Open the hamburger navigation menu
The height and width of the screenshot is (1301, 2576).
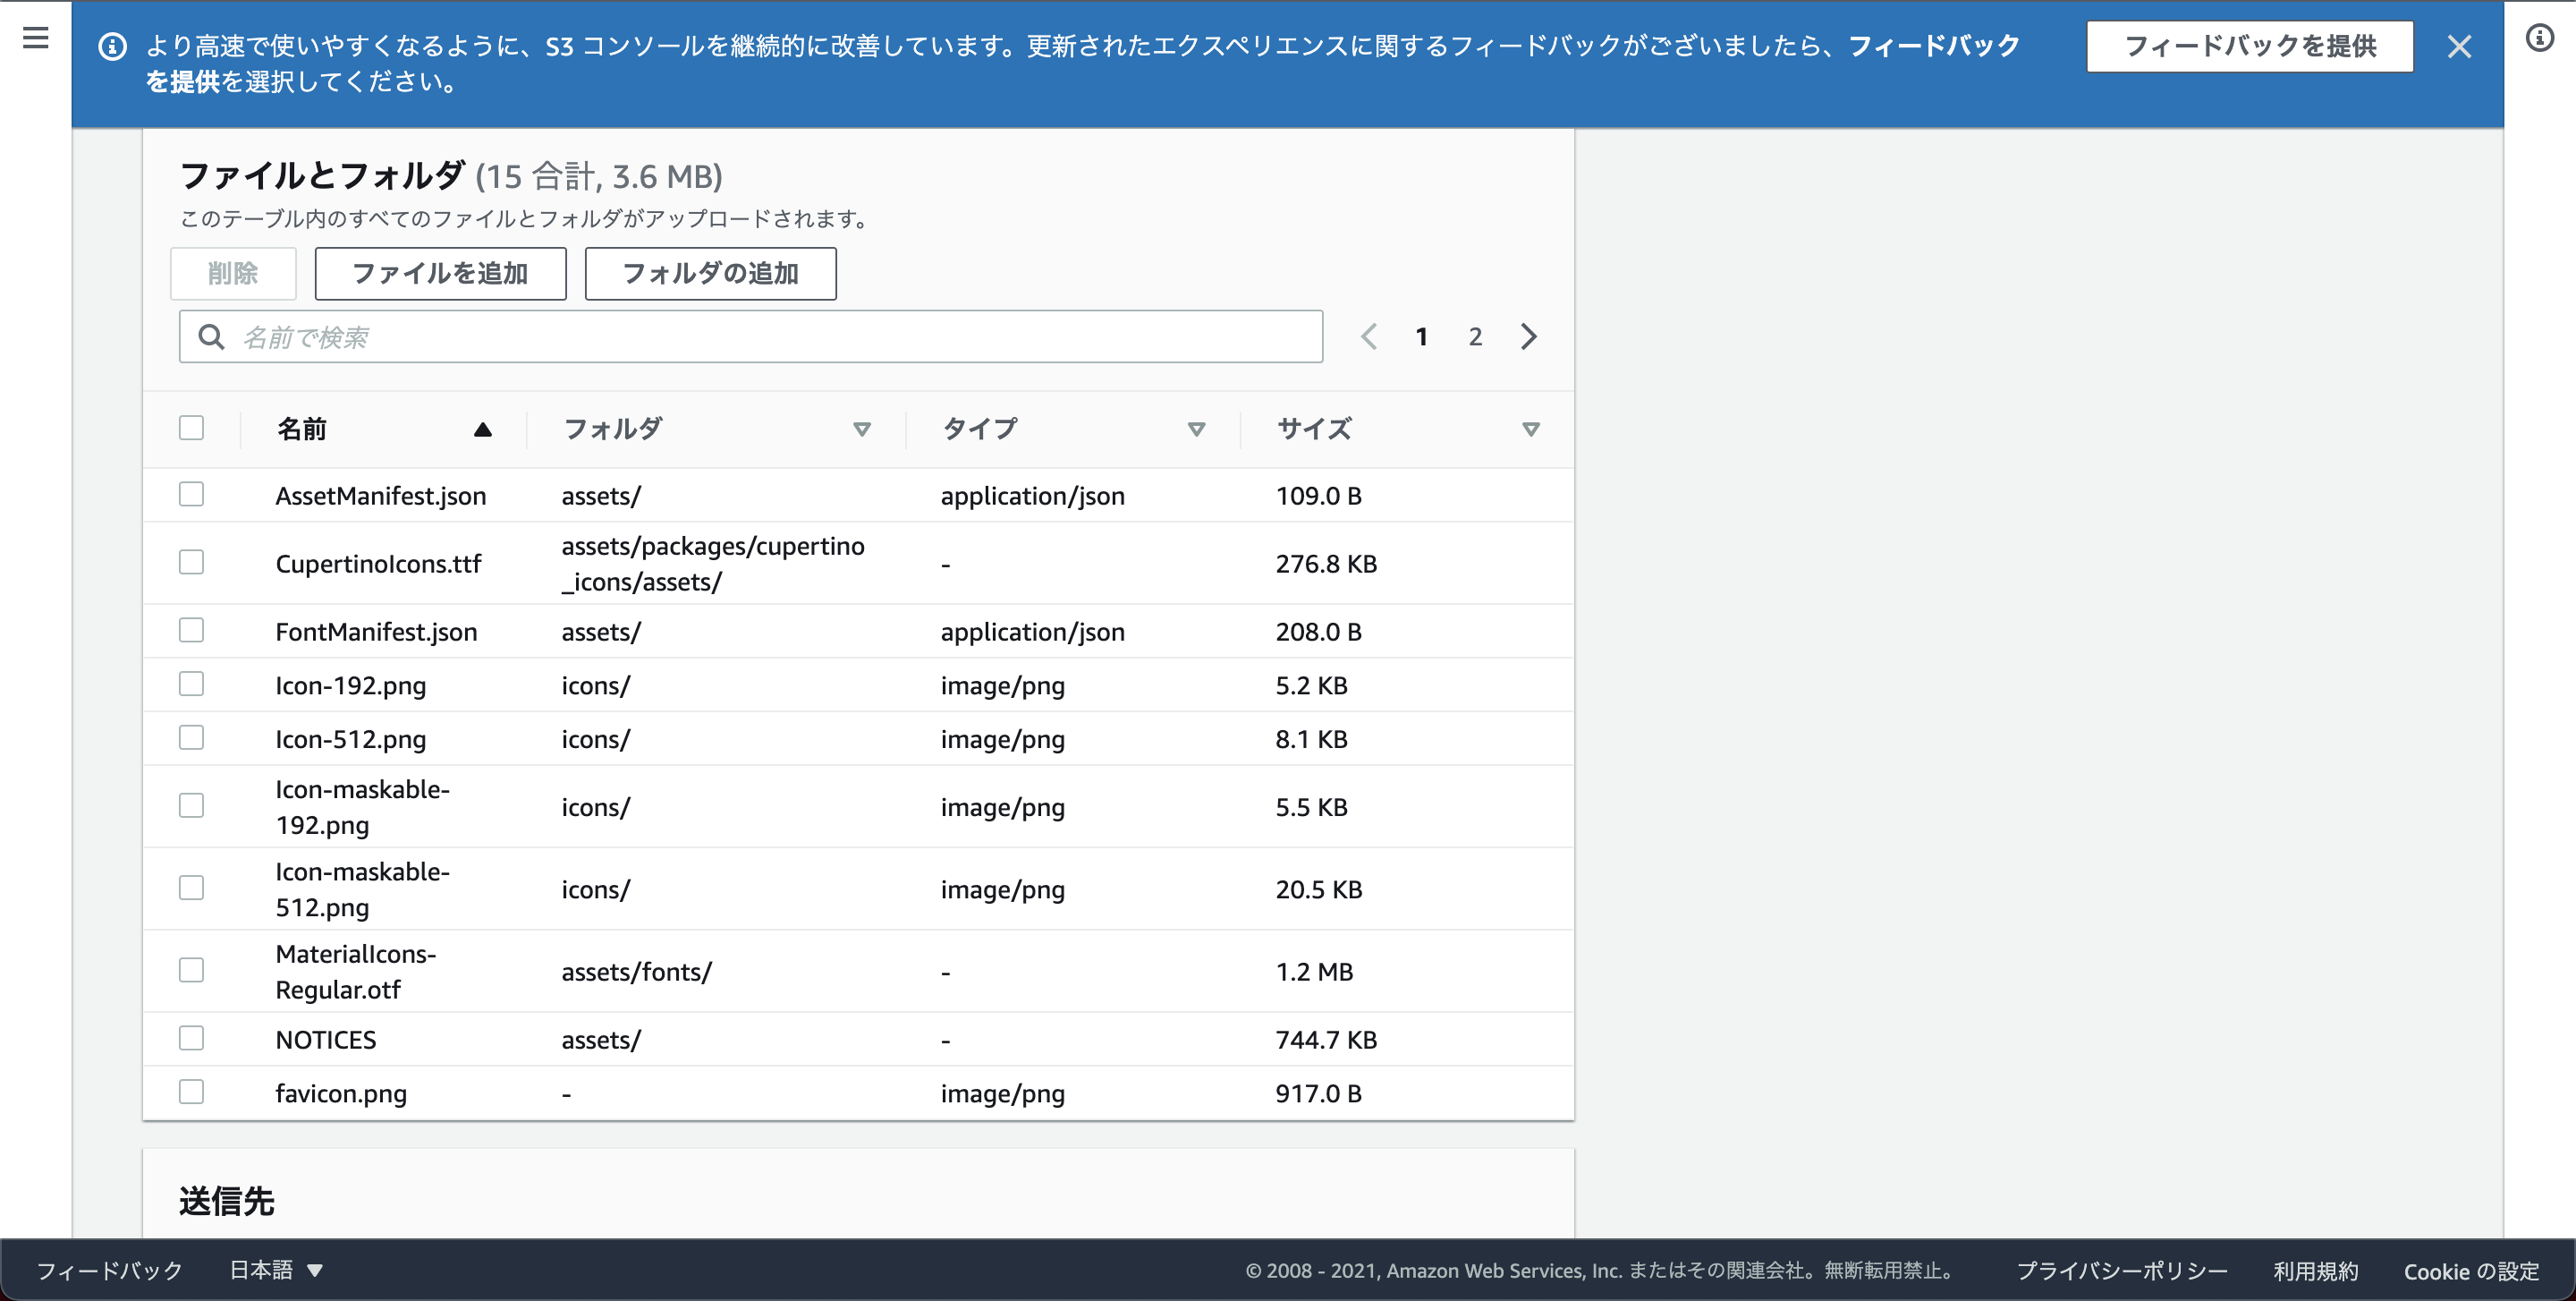pyautogui.click(x=36, y=38)
